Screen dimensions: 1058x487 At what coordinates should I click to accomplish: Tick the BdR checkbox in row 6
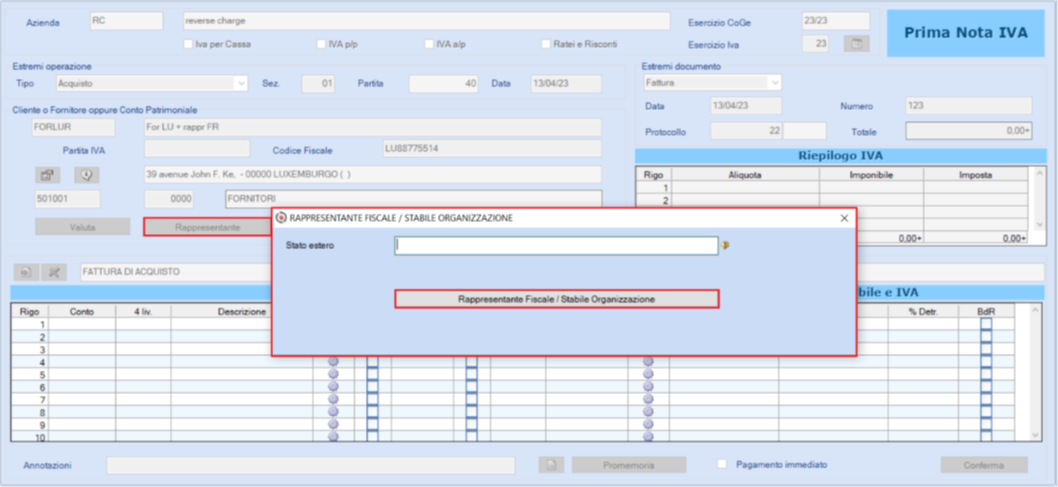click(x=986, y=387)
